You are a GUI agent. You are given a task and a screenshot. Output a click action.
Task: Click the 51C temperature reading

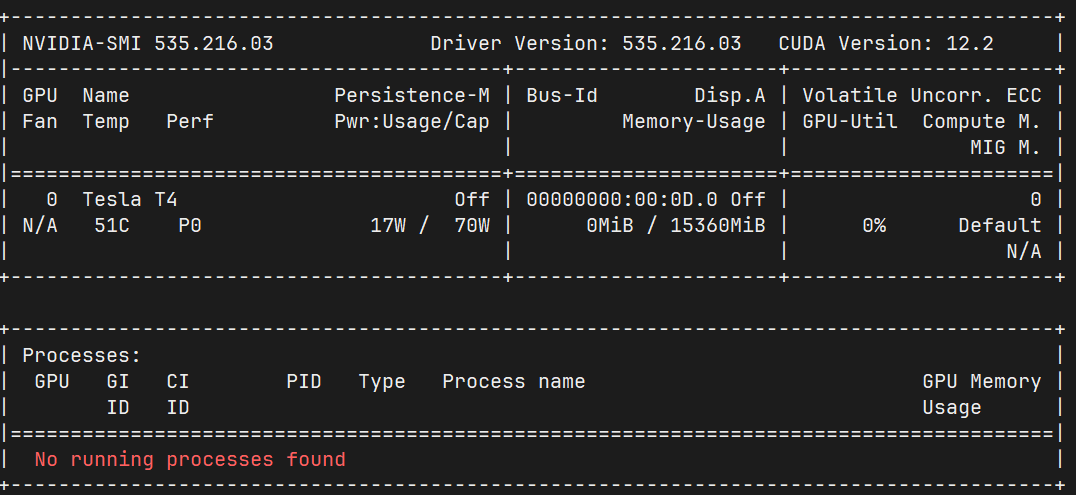112,226
